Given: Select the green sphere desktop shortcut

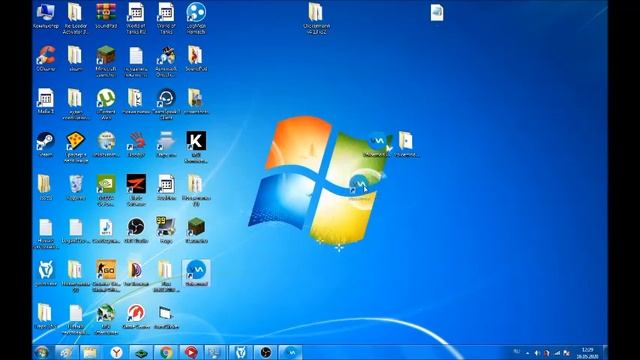Looking at the screenshot, I should (x=106, y=314).
